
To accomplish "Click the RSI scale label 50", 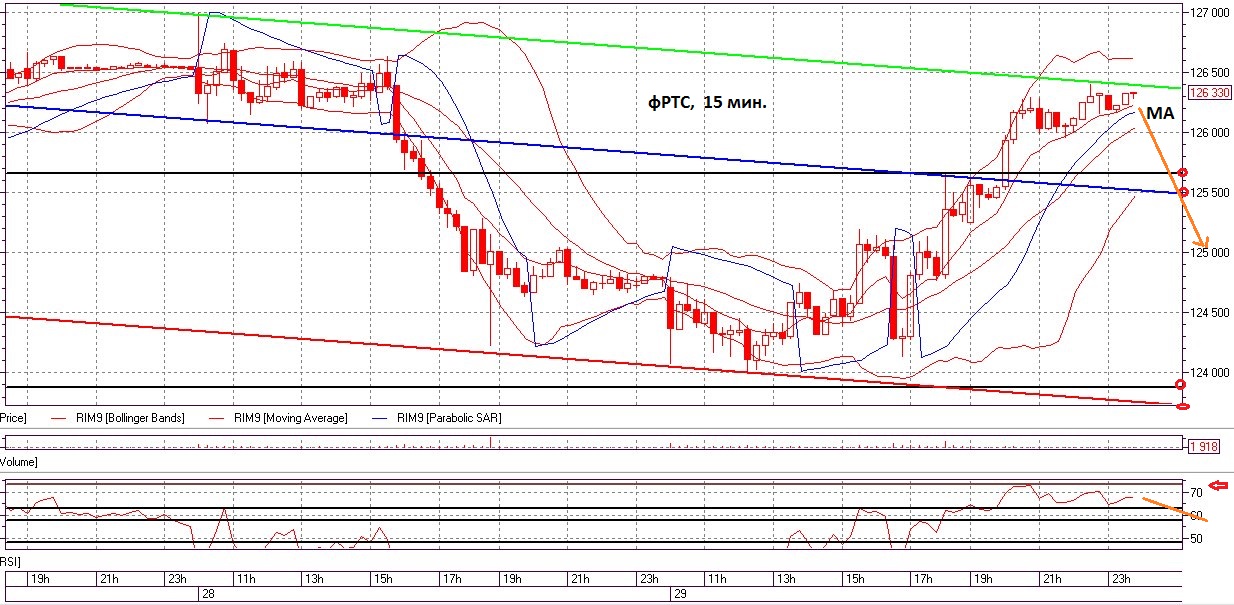I will coord(1195,539).
